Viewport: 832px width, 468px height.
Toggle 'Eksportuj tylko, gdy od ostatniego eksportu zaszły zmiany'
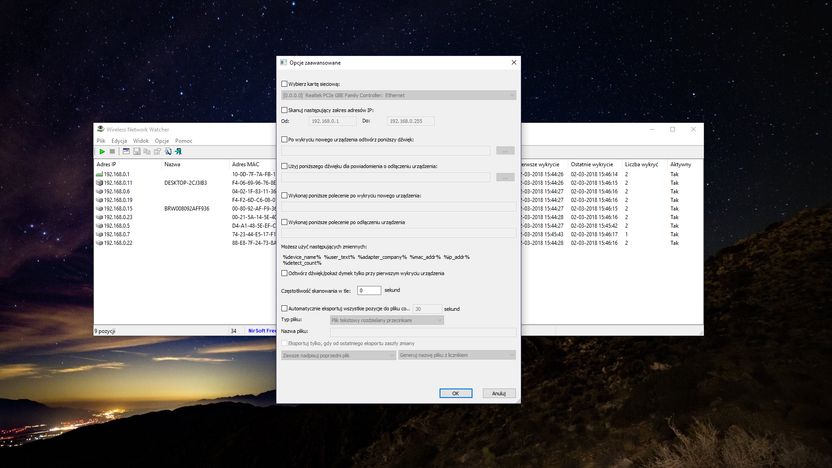284,343
